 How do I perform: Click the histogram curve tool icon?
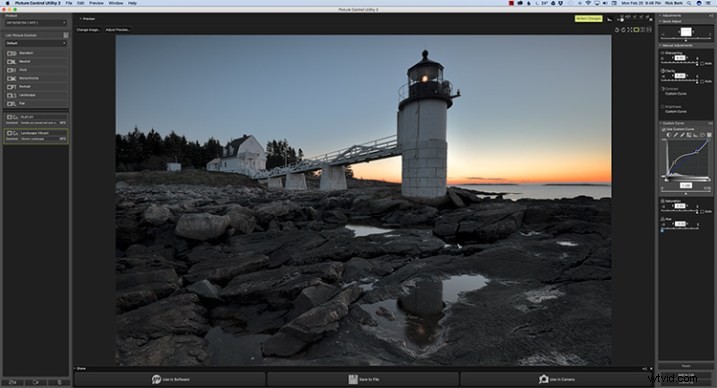(x=696, y=135)
